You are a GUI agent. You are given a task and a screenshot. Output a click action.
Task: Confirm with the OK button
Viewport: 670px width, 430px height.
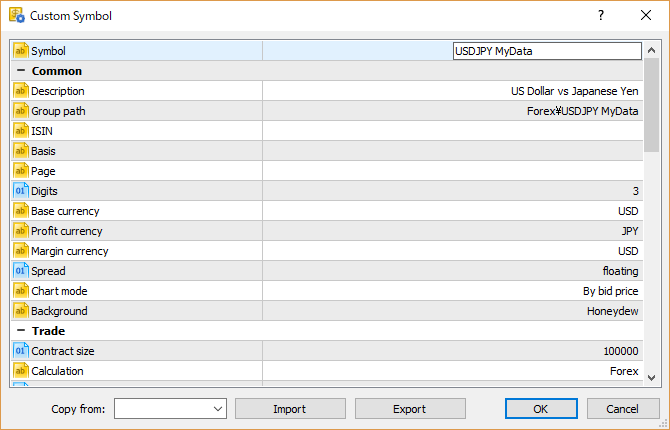click(541, 409)
